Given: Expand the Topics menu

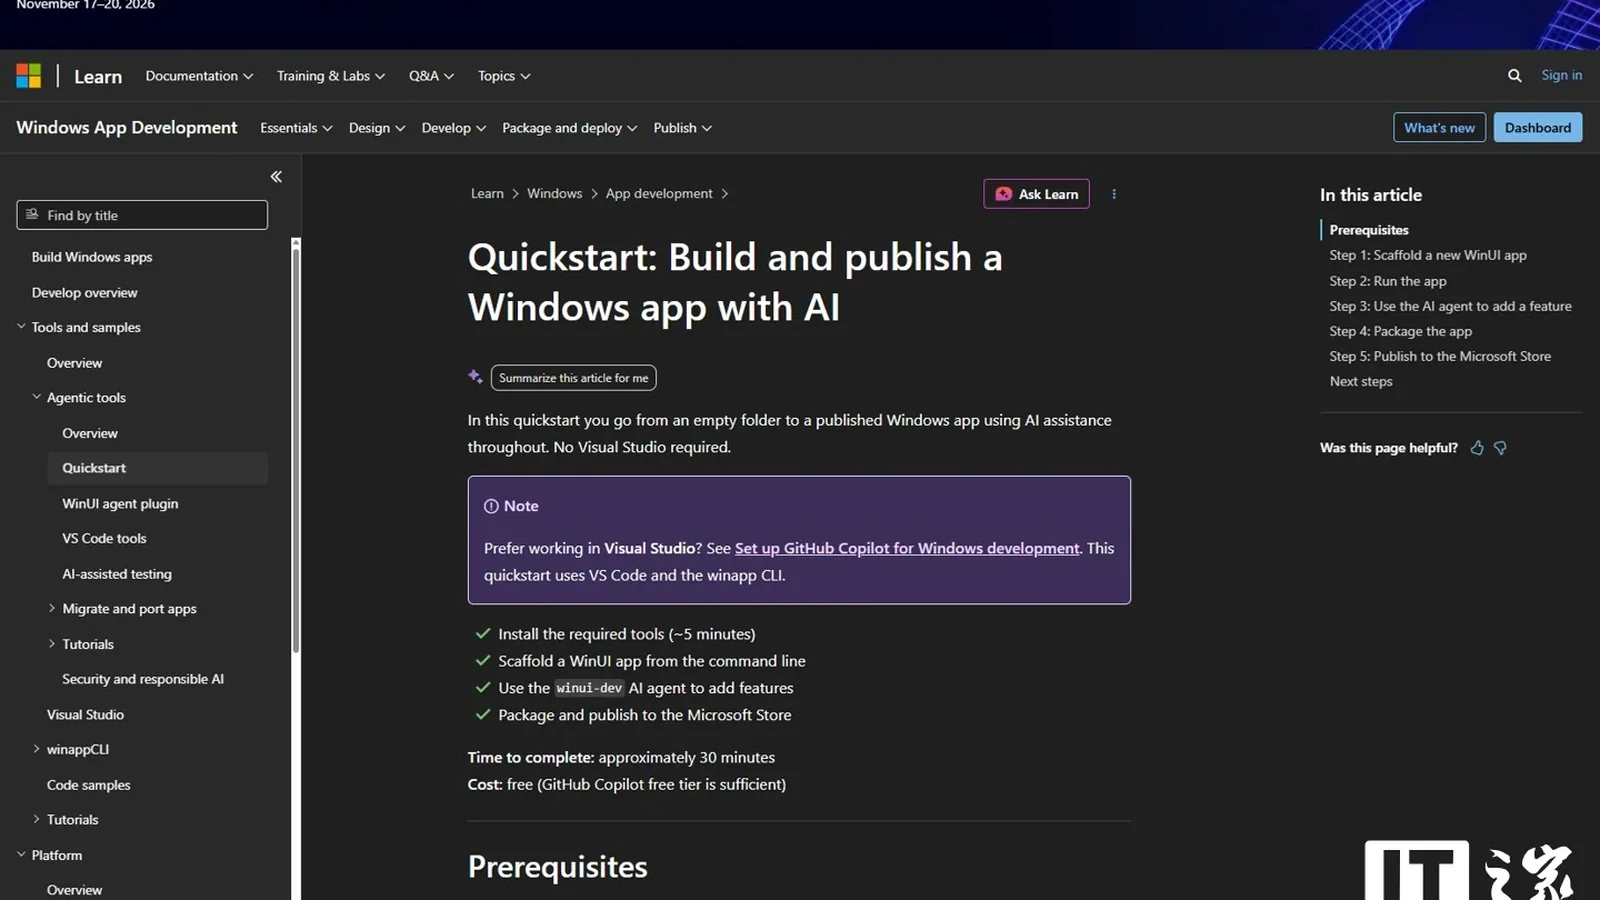Looking at the screenshot, I should tap(503, 76).
